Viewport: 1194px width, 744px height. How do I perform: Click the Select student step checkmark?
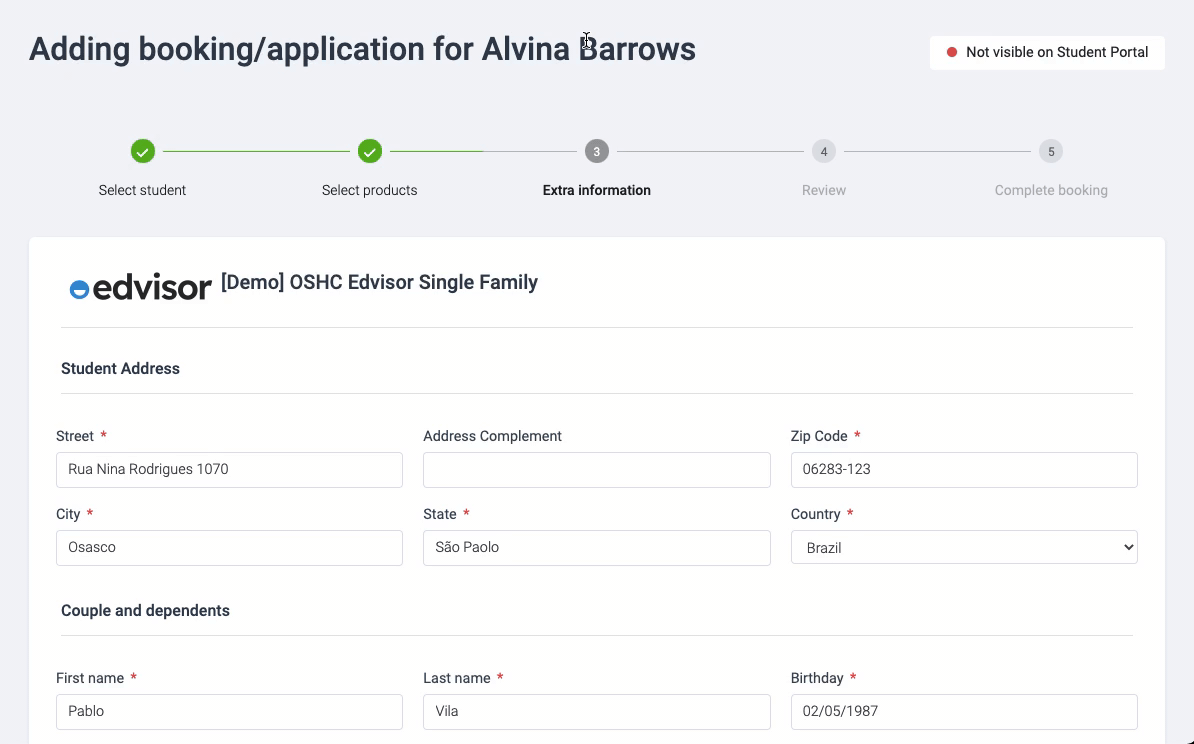[x=142, y=151]
